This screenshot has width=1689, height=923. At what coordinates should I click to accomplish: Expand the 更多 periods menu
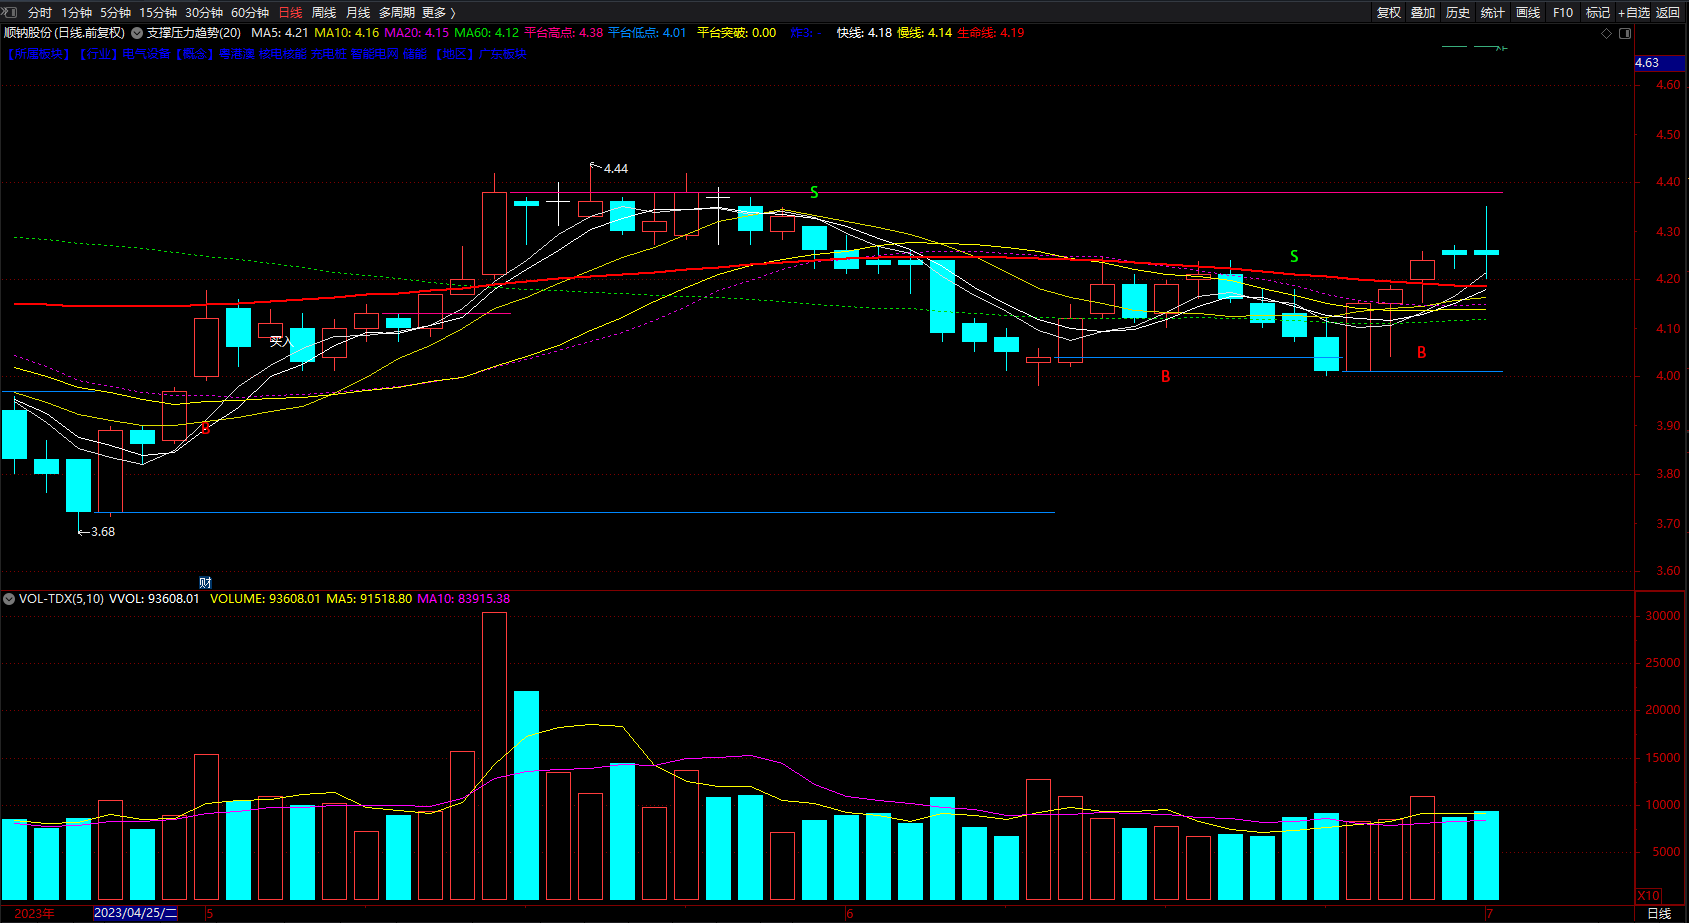[439, 12]
